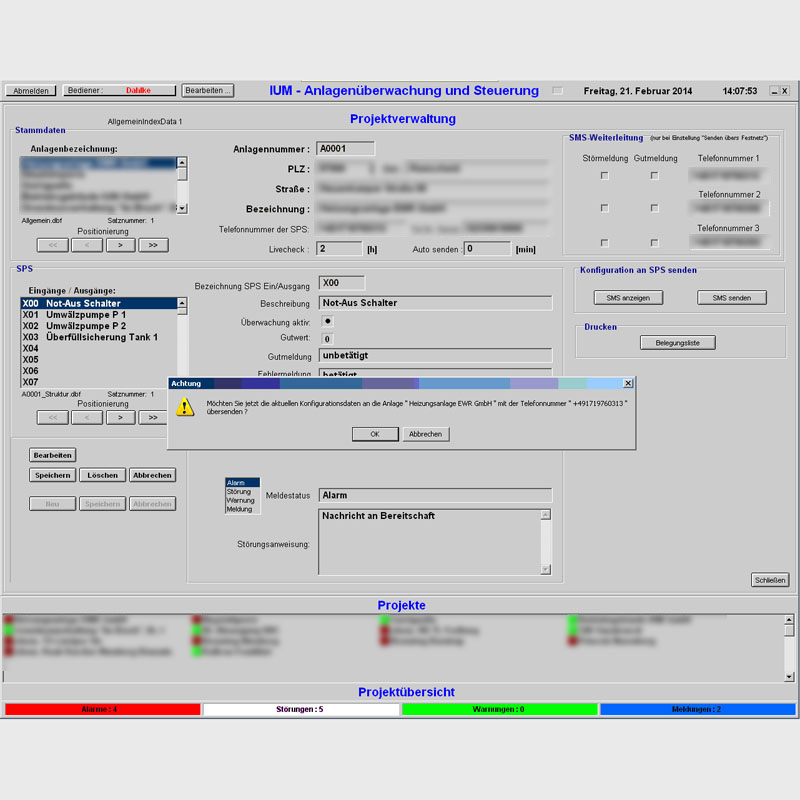Tick Gutmeldung checkbox for Telefonnummer 2
This screenshot has width=800, height=800.
[654, 208]
